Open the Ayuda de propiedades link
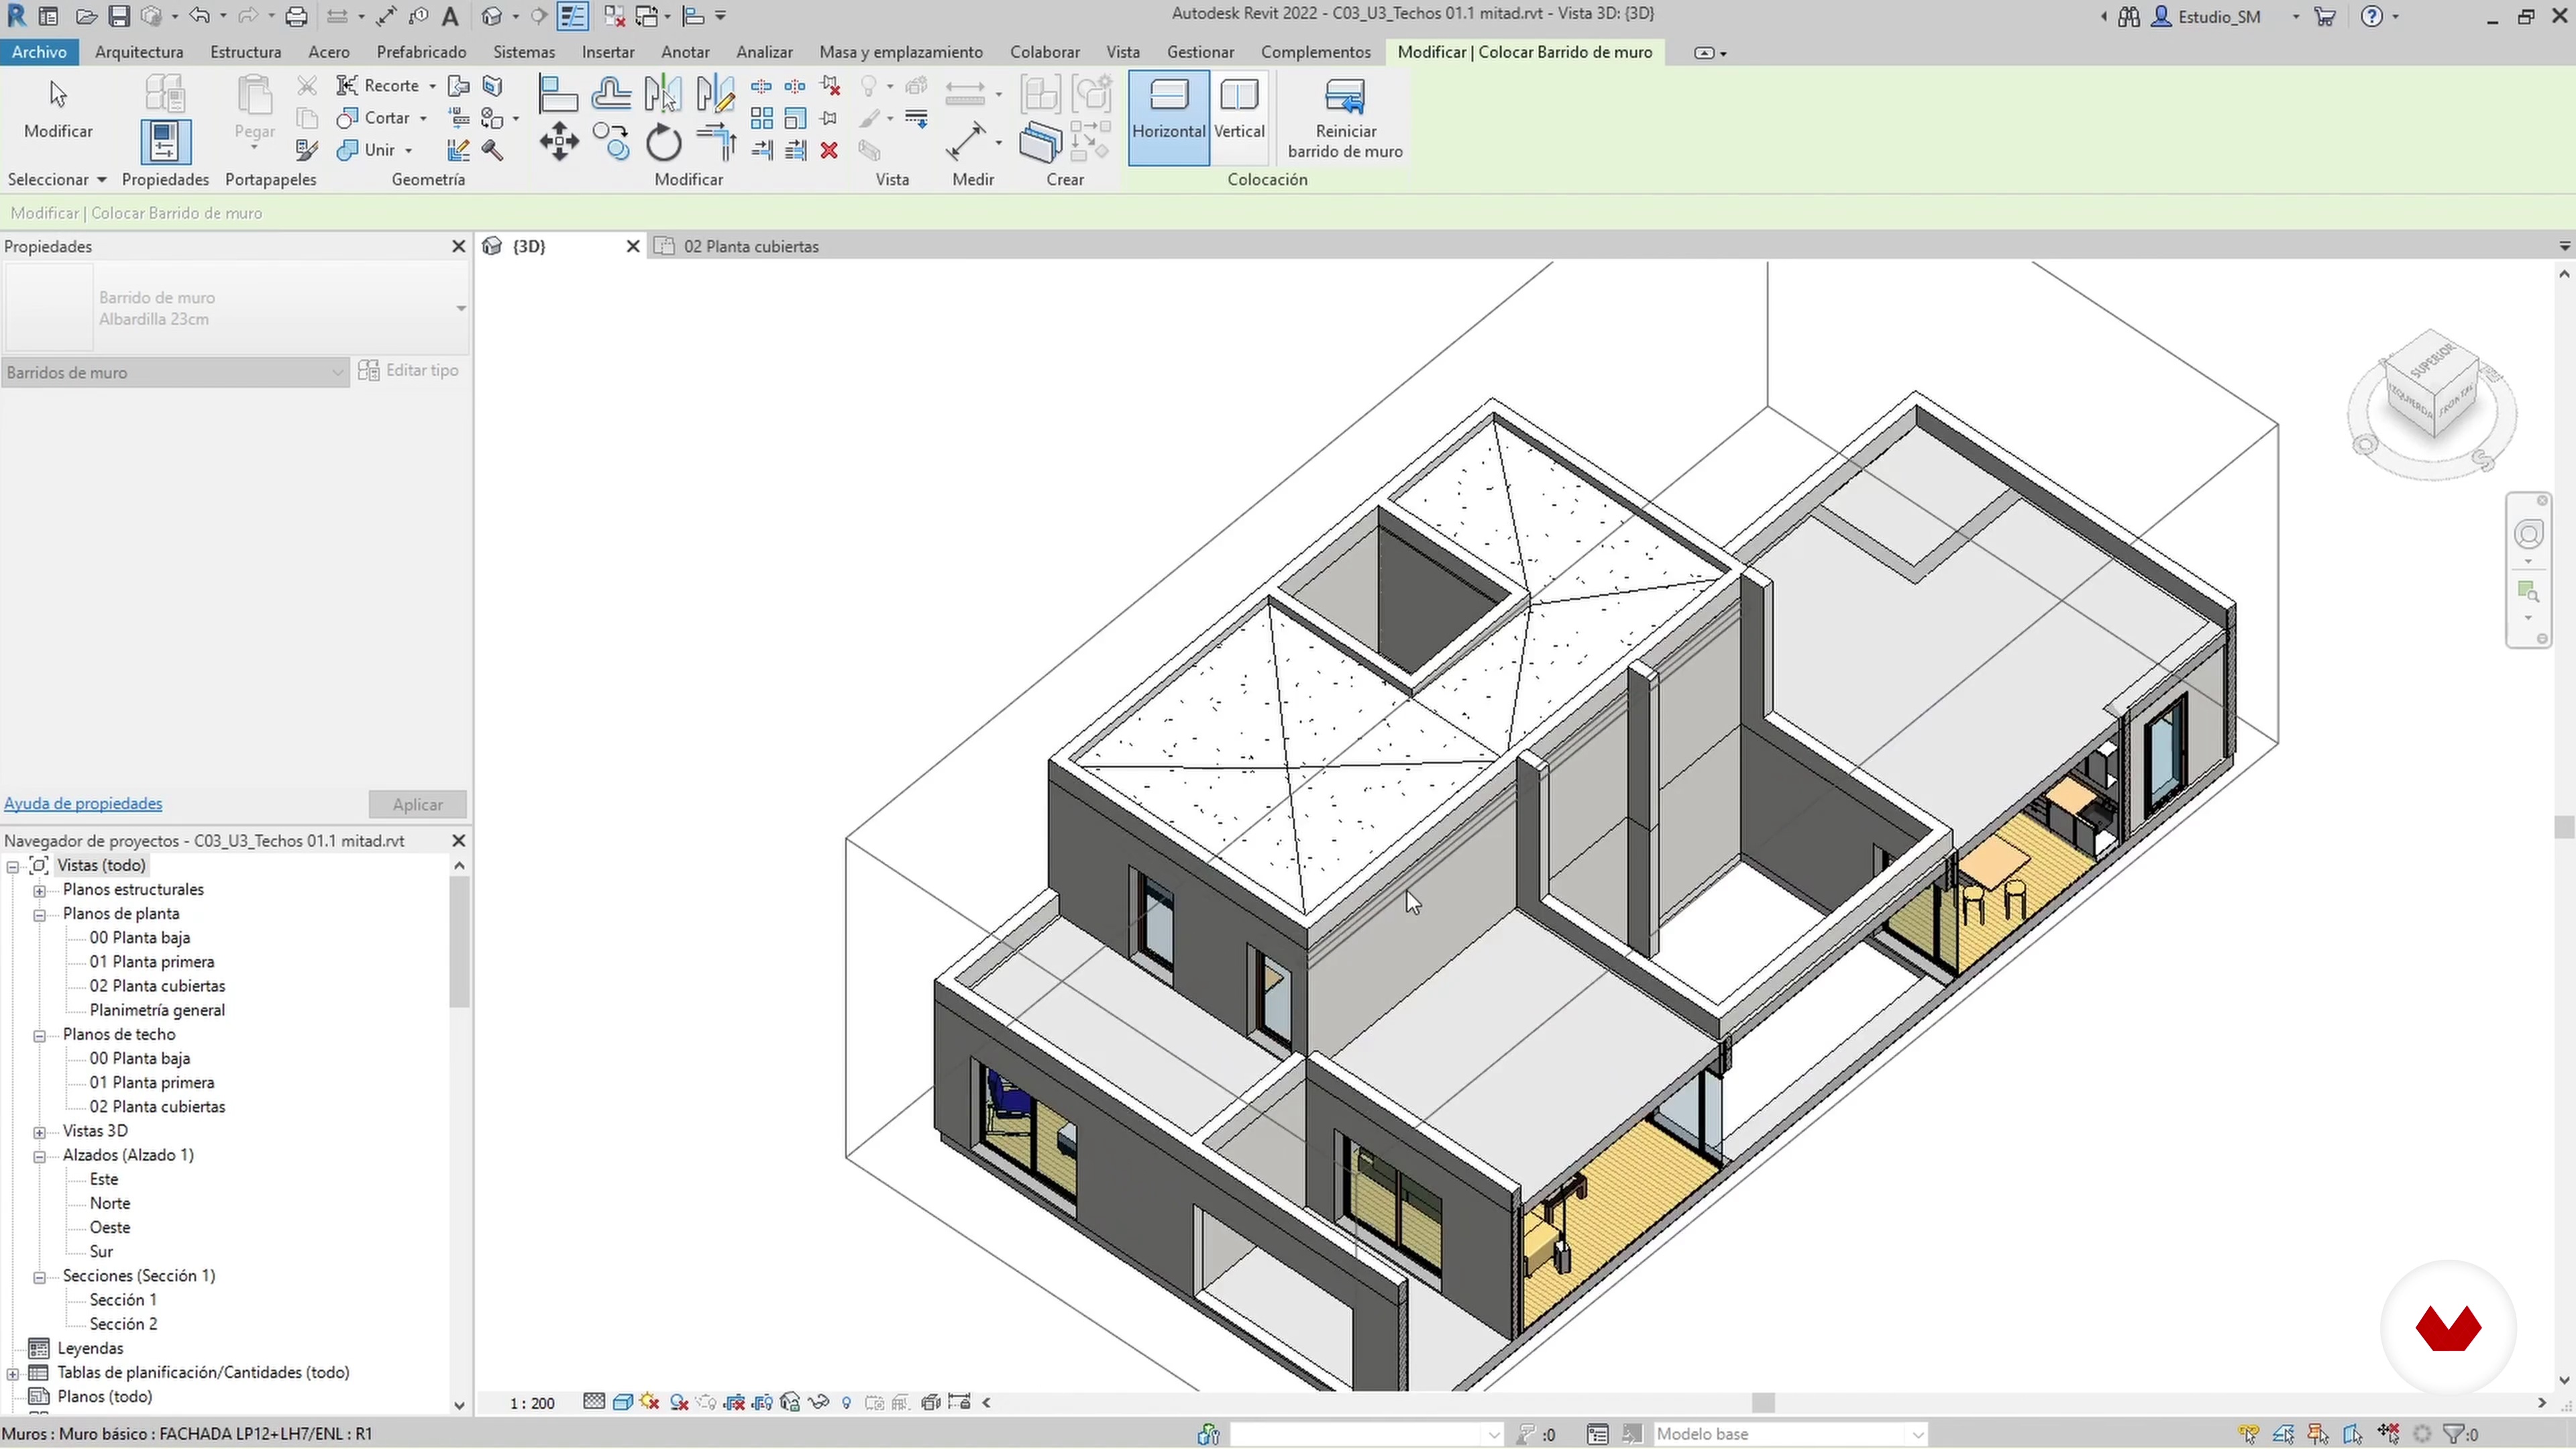Screen dimensions: 2576x1449 [x=83, y=804]
